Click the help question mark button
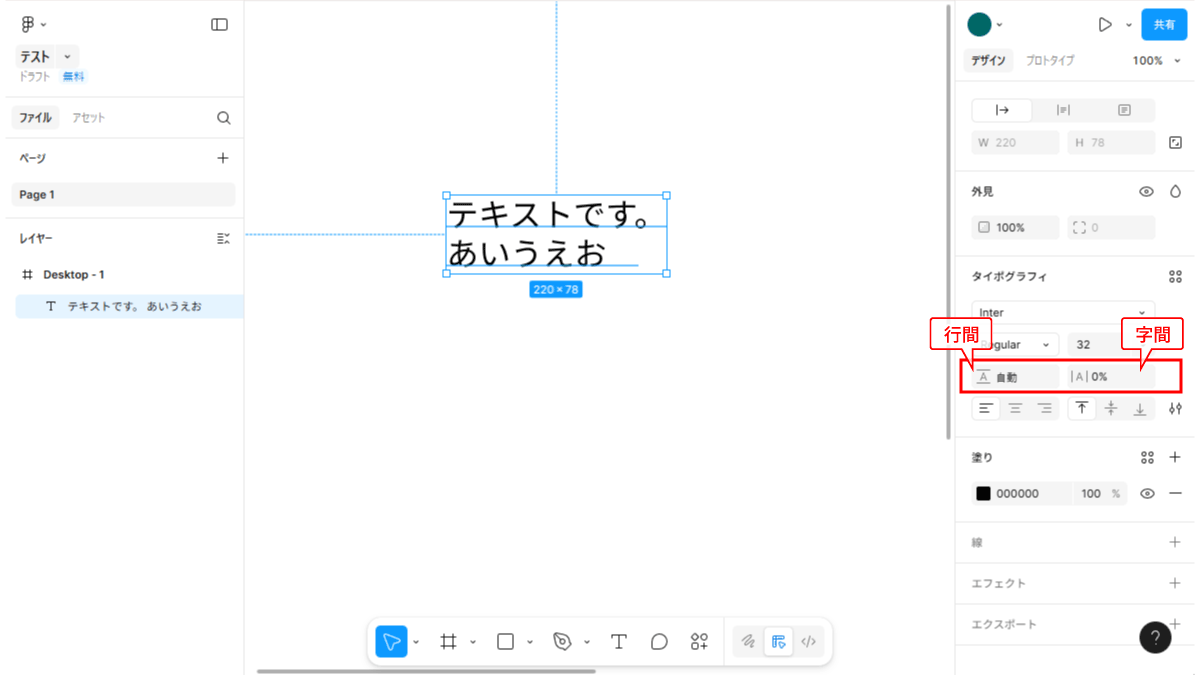Image resolution: width=1200 pixels, height=675 pixels. click(x=1155, y=637)
